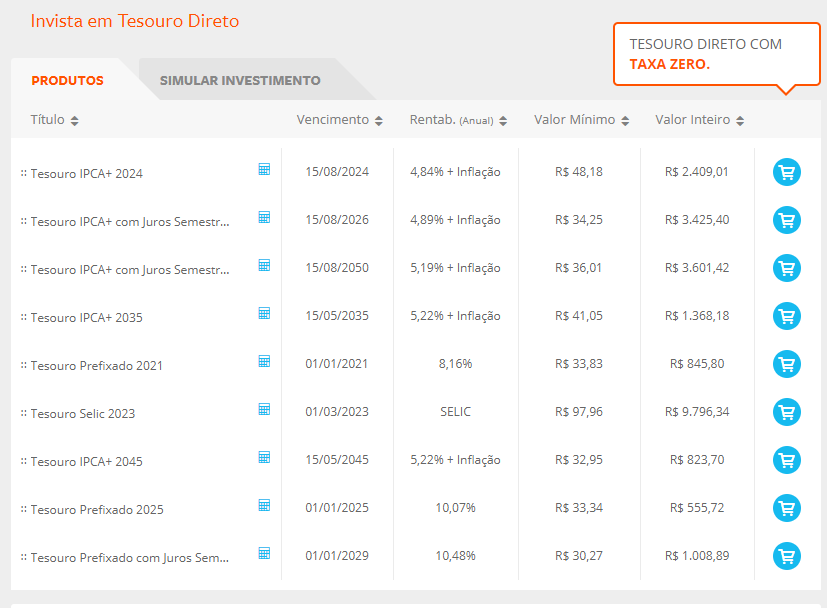Open calculator for Tesouro IPCA+ 2035
This screenshot has height=608, width=827.
tap(264, 313)
